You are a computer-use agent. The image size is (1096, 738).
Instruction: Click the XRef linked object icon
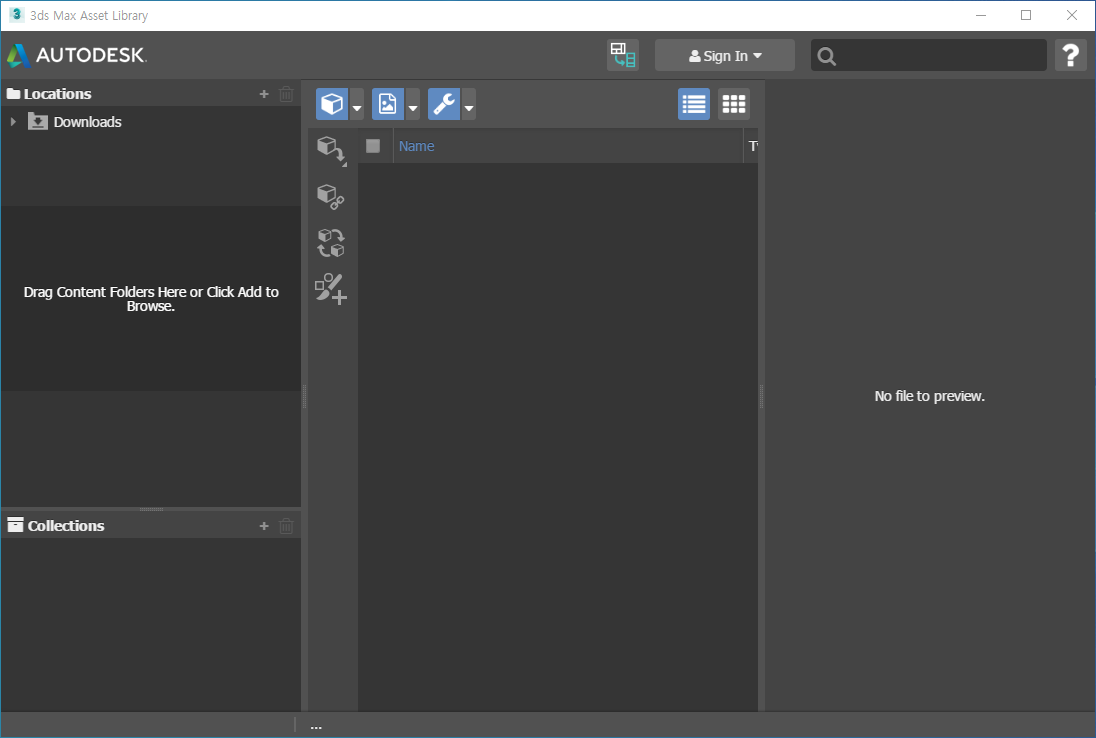(x=331, y=196)
